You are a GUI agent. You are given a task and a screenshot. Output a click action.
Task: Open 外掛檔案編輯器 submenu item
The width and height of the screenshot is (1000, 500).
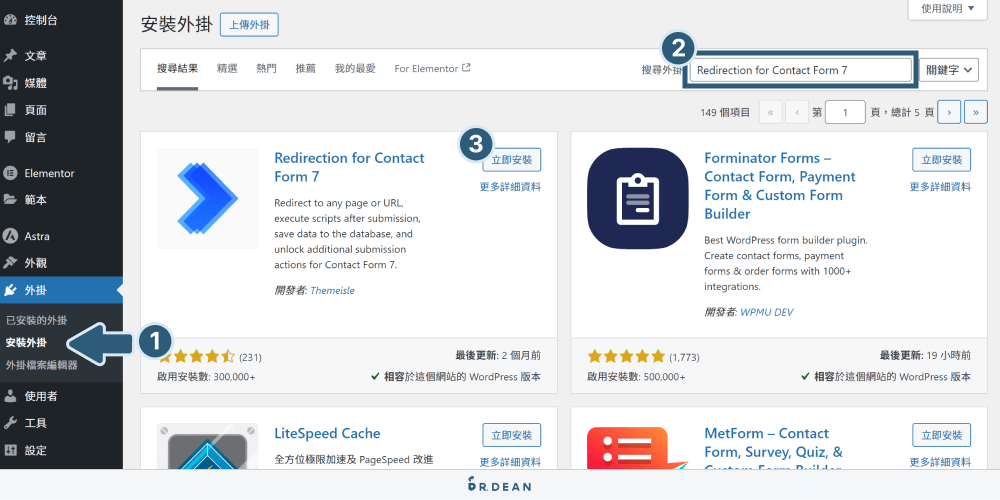(41, 365)
